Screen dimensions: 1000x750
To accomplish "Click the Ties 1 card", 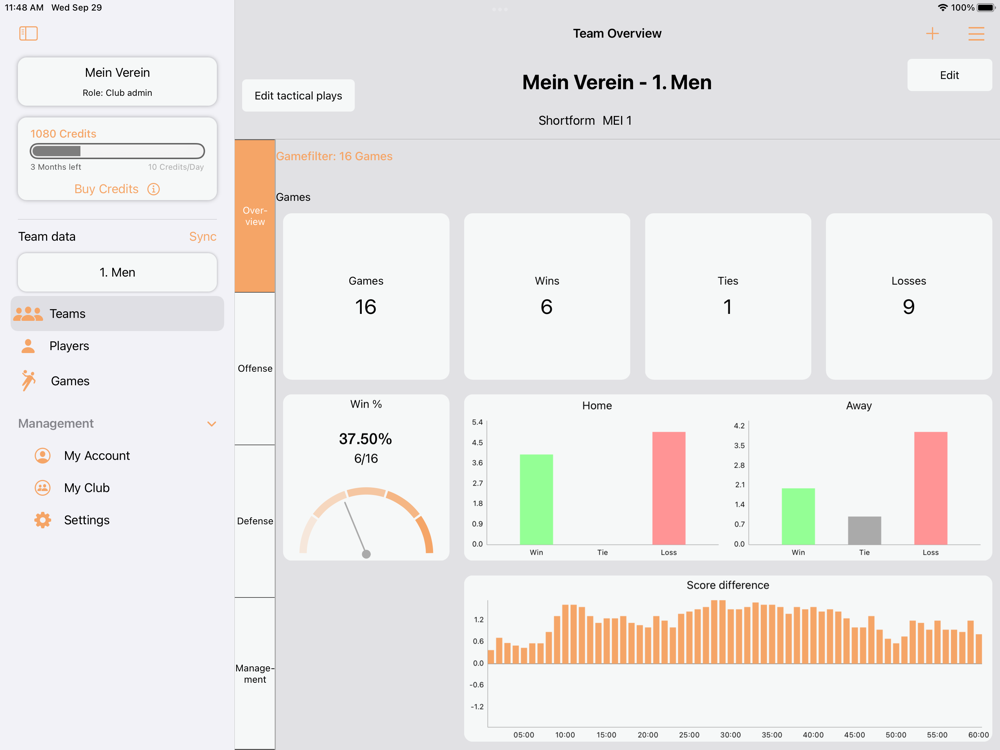I will [728, 297].
